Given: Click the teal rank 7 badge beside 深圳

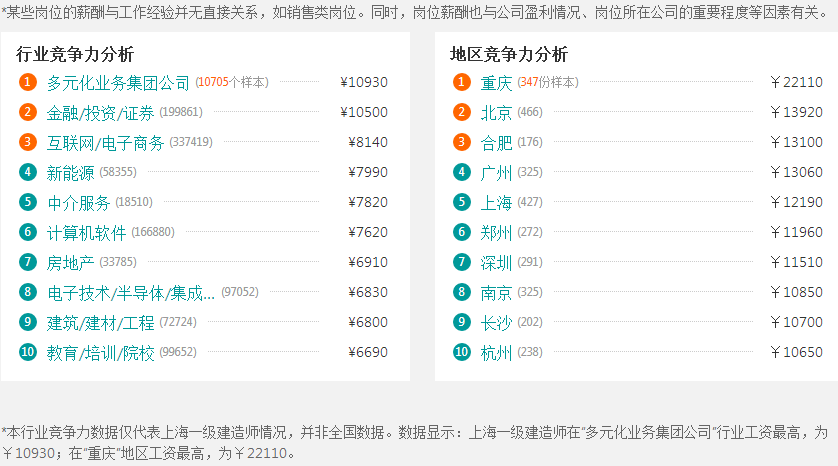Looking at the screenshot, I should coord(462,262).
